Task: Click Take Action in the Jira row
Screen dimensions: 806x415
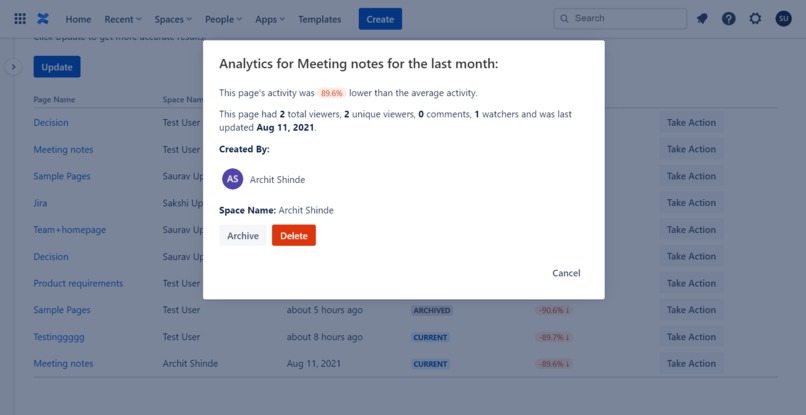Action: [691, 203]
